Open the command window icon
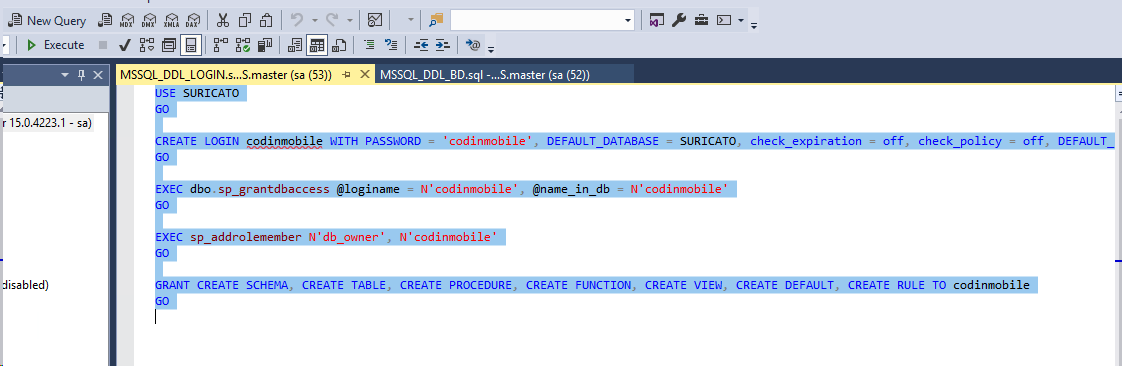This screenshot has width=1122, height=366. (723, 21)
